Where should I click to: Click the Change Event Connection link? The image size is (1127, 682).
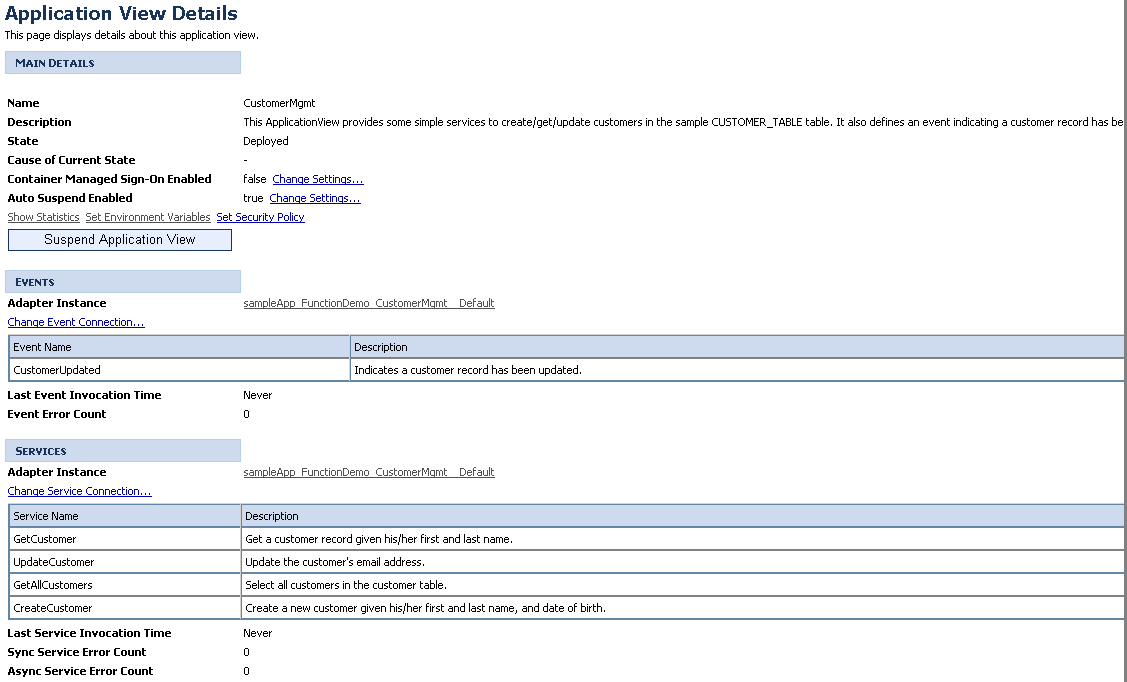[x=75, y=322]
